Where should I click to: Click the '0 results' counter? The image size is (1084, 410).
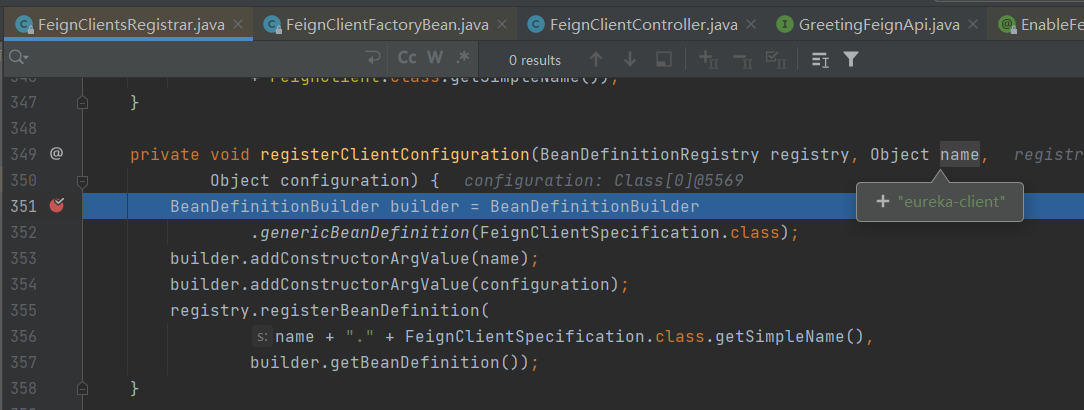click(x=535, y=60)
